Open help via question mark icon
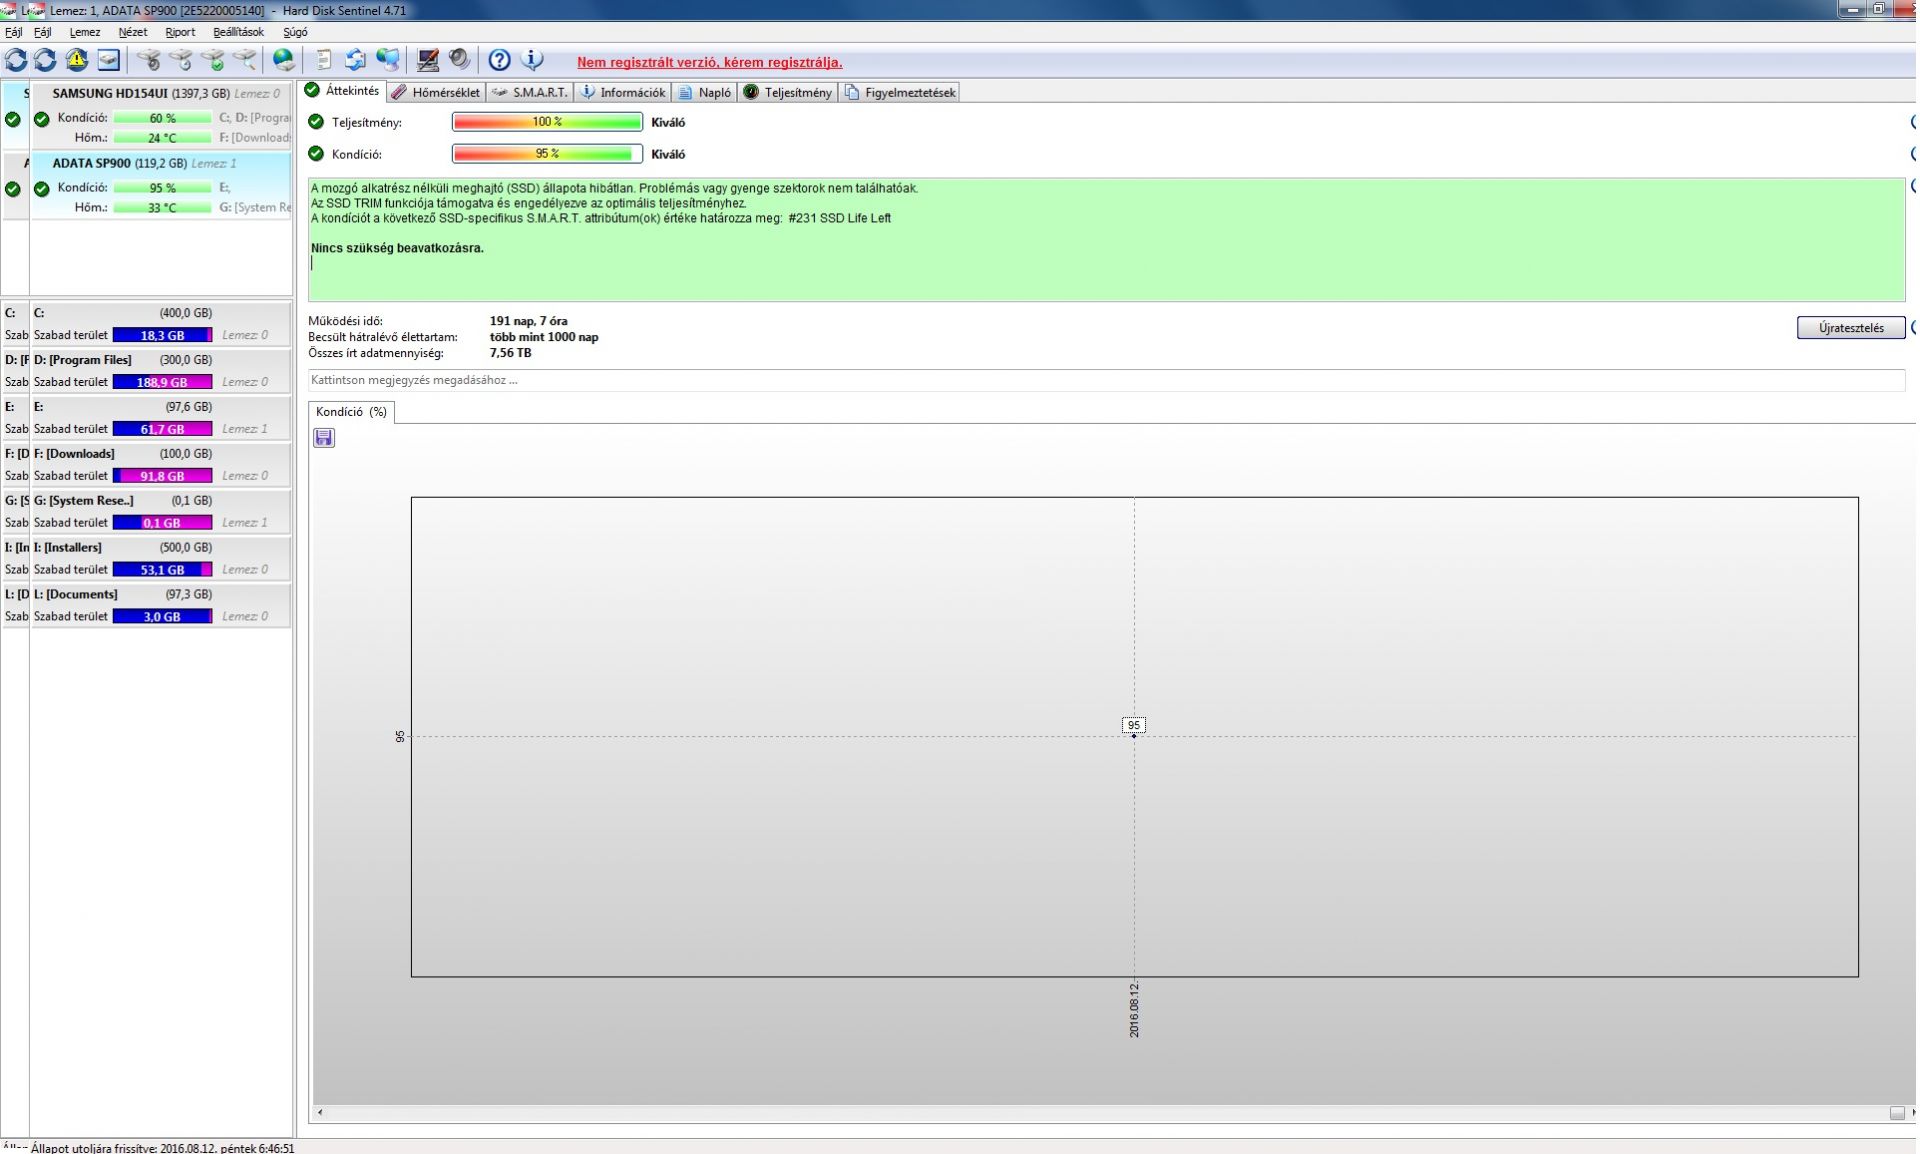Image resolution: width=1920 pixels, height=1154 pixels. [499, 60]
